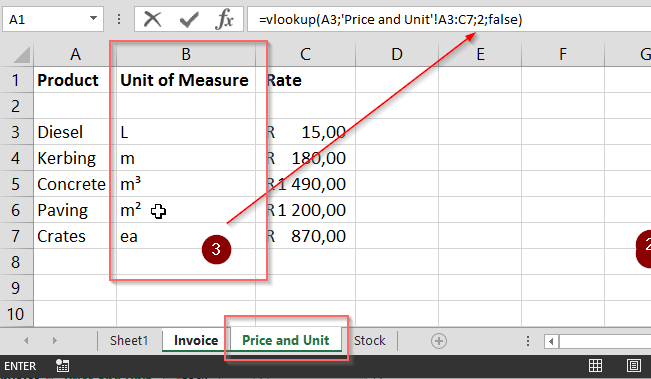Cancel the formula entry with X icon
The width and height of the screenshot is (651, 379).
coord(152,20)
